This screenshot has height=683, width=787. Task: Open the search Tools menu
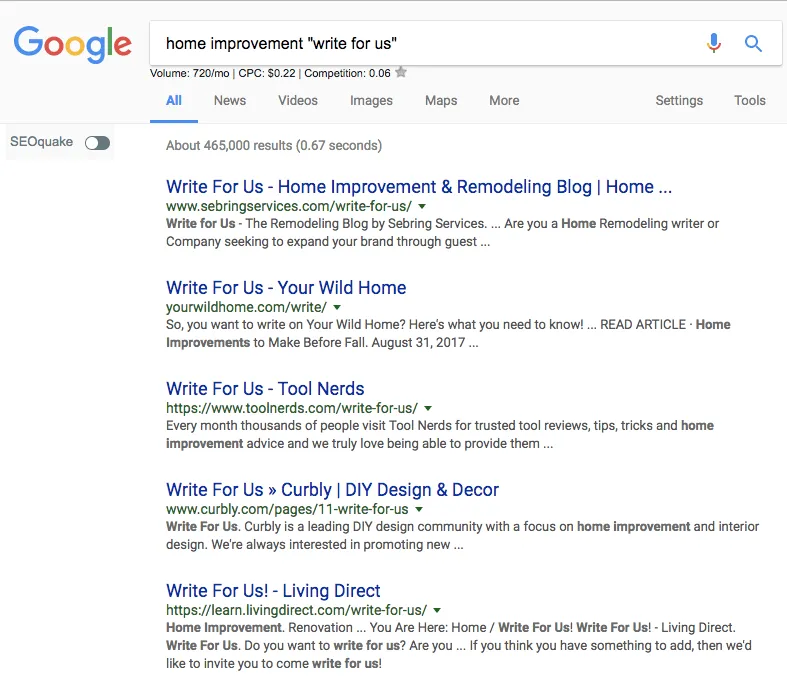point(750,101)
